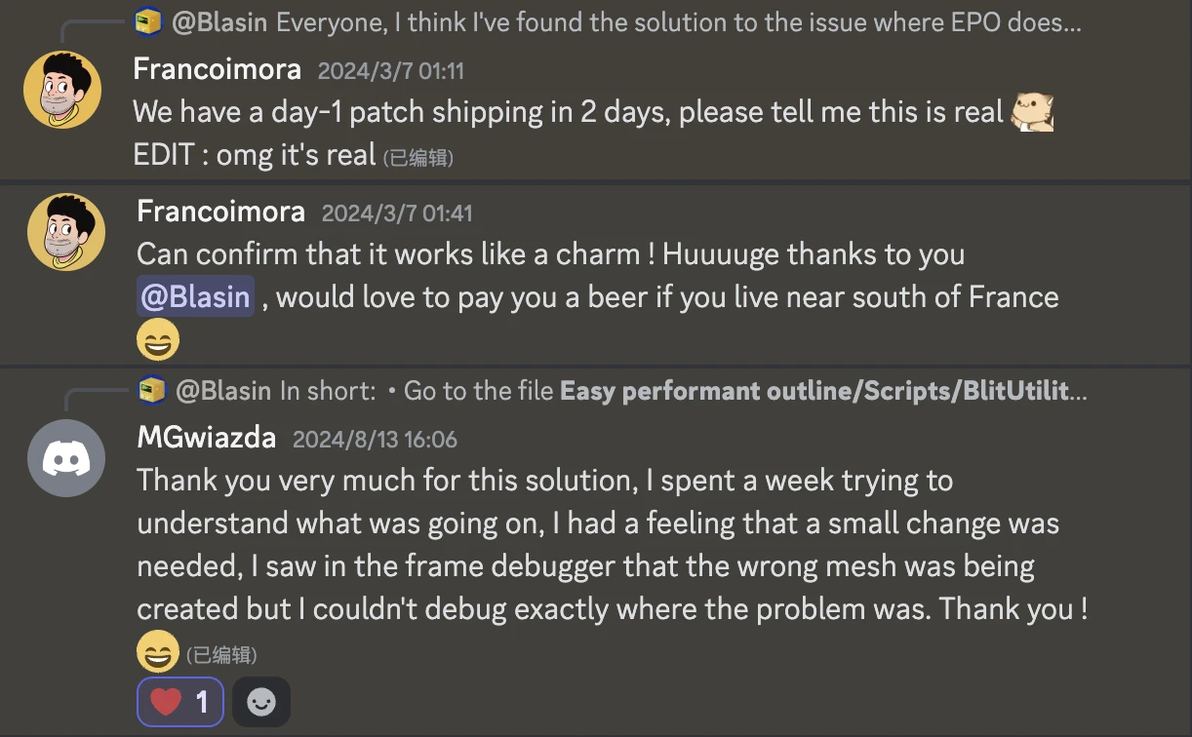Click Francoimora's avatar on the 01:11 message
This screenshot has height=737, width=1192.
[x=62, y=90]
